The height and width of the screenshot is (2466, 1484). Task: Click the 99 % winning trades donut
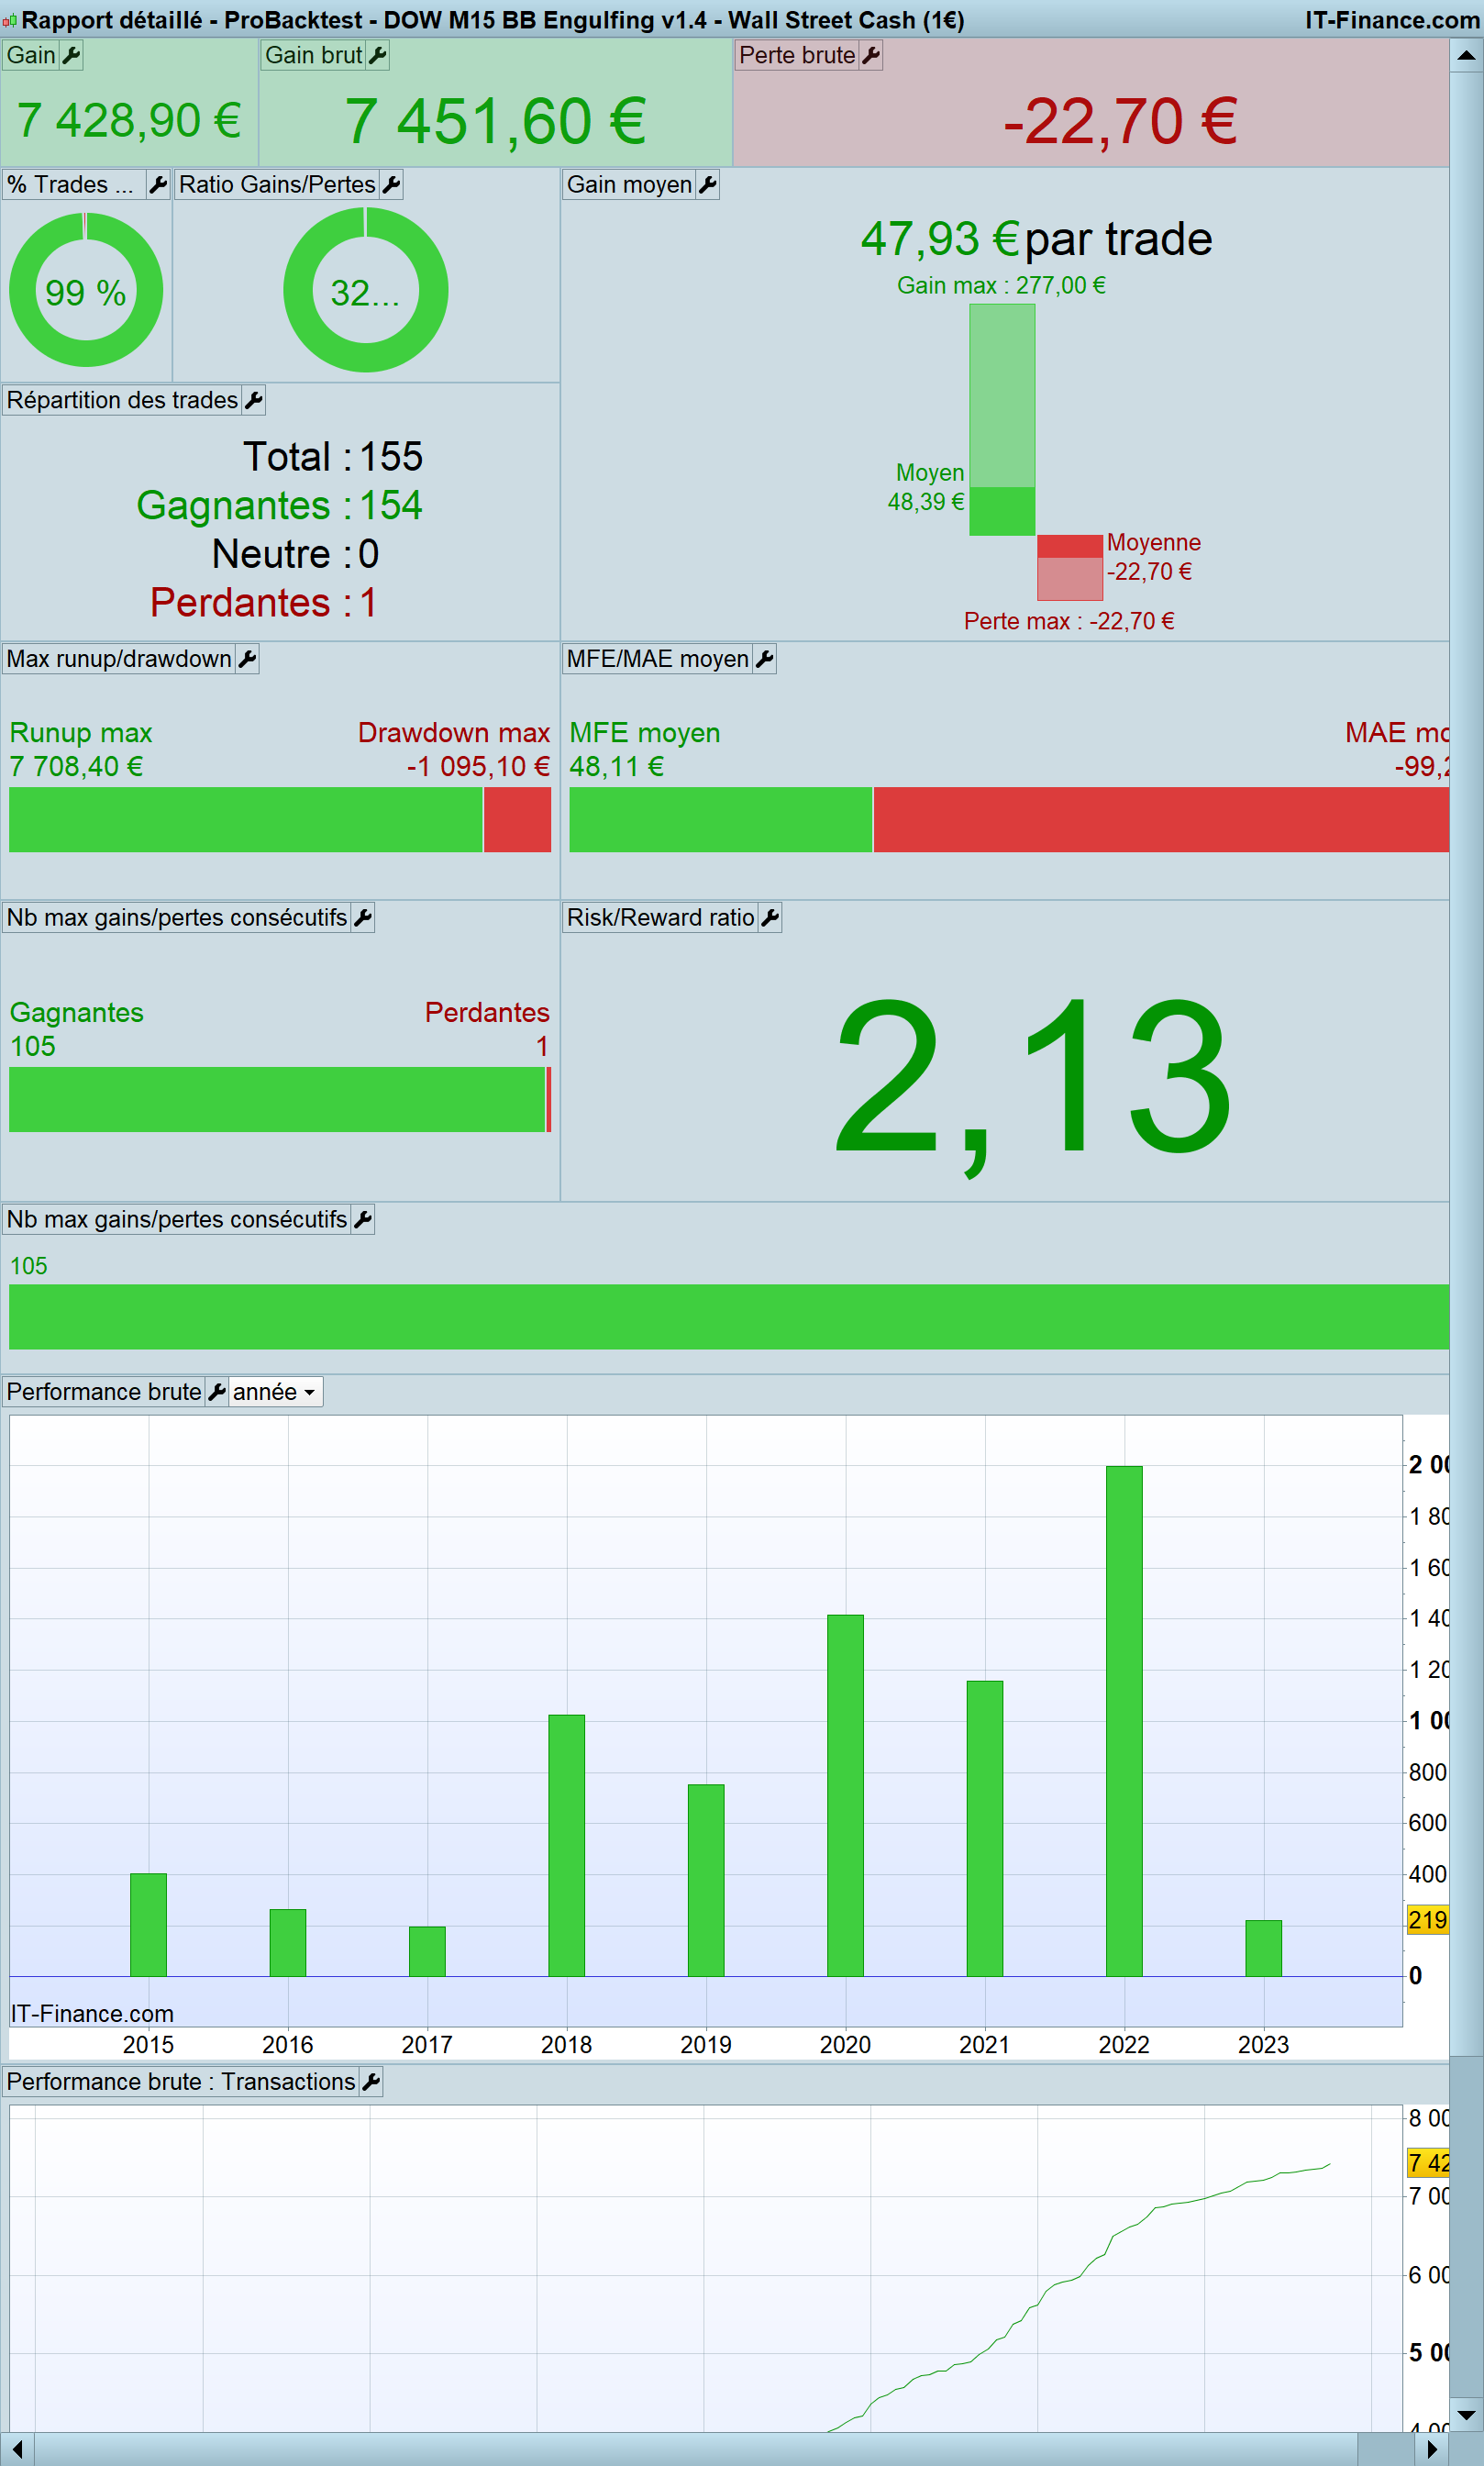tap(86, 290)
